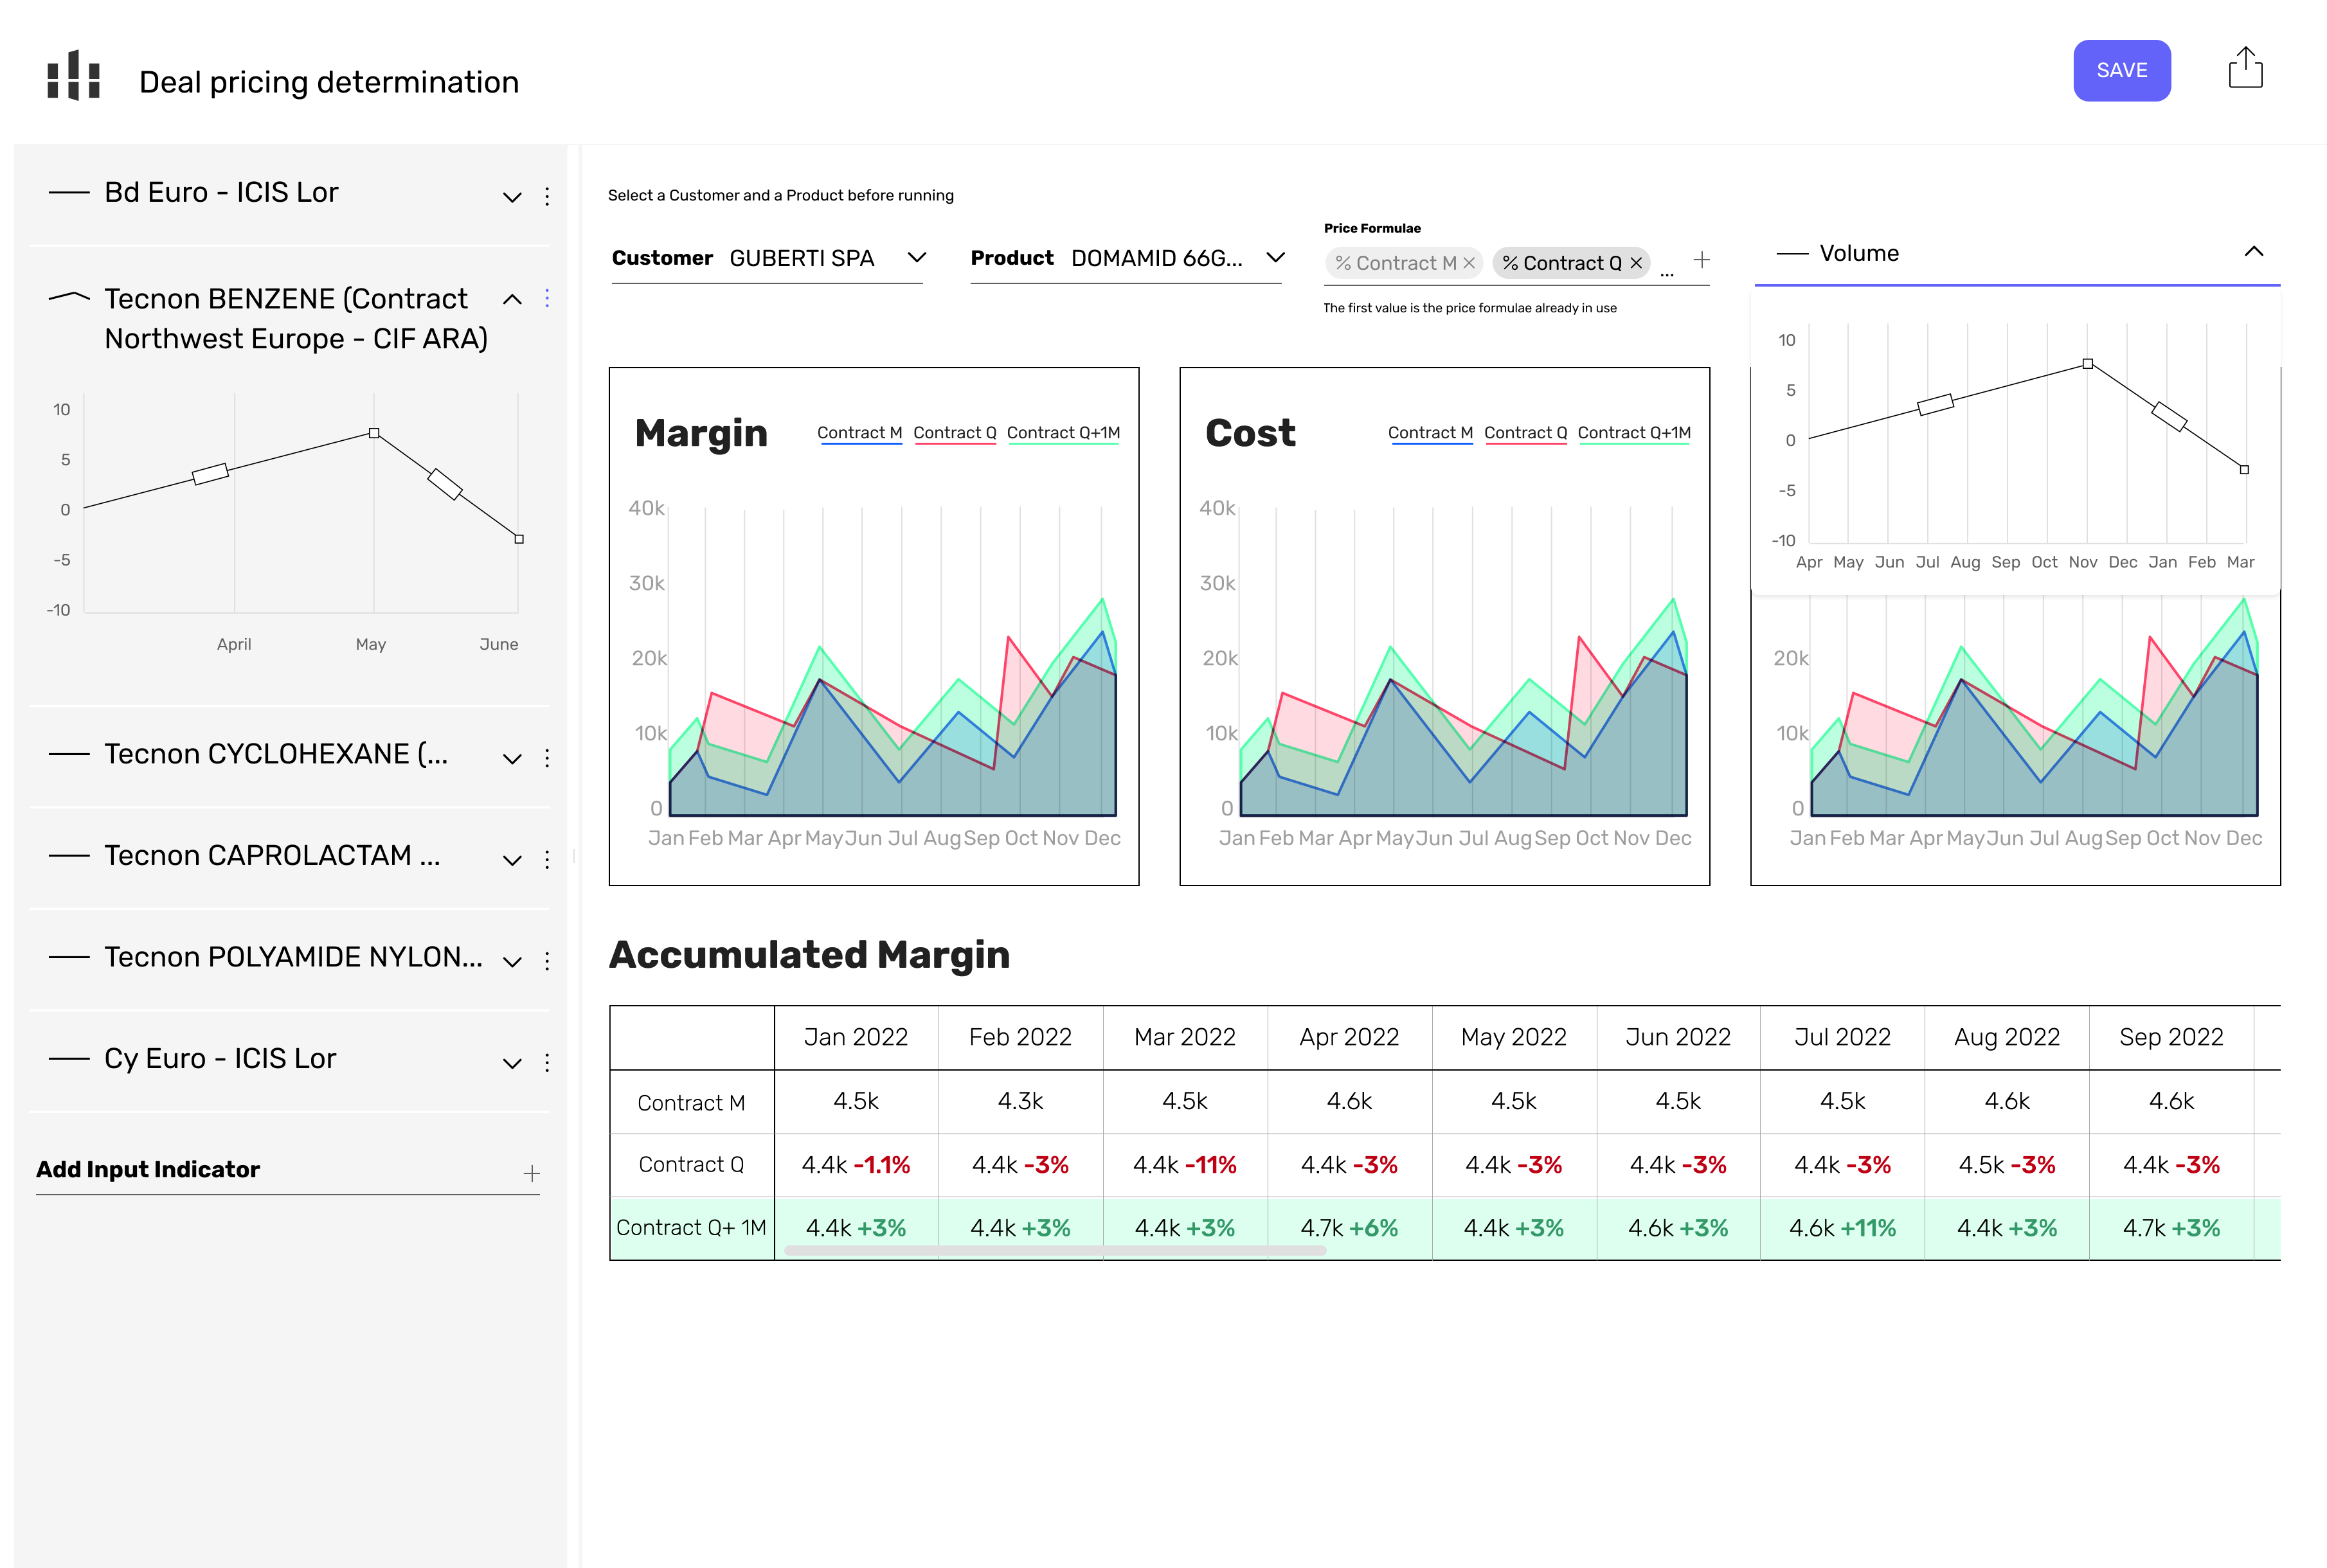Expand Tecnon CYCLOHEXANE indicator
The image size is (2327, 1568).
[x=512, y=759]
